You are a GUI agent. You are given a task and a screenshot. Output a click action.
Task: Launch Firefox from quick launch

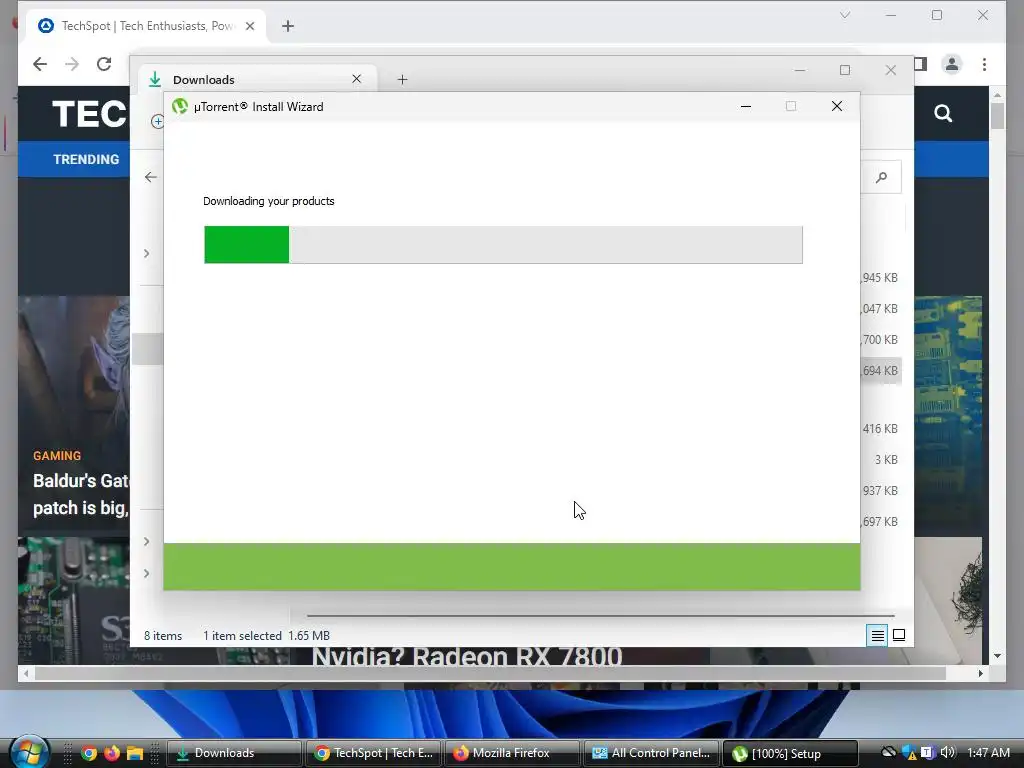112,753
